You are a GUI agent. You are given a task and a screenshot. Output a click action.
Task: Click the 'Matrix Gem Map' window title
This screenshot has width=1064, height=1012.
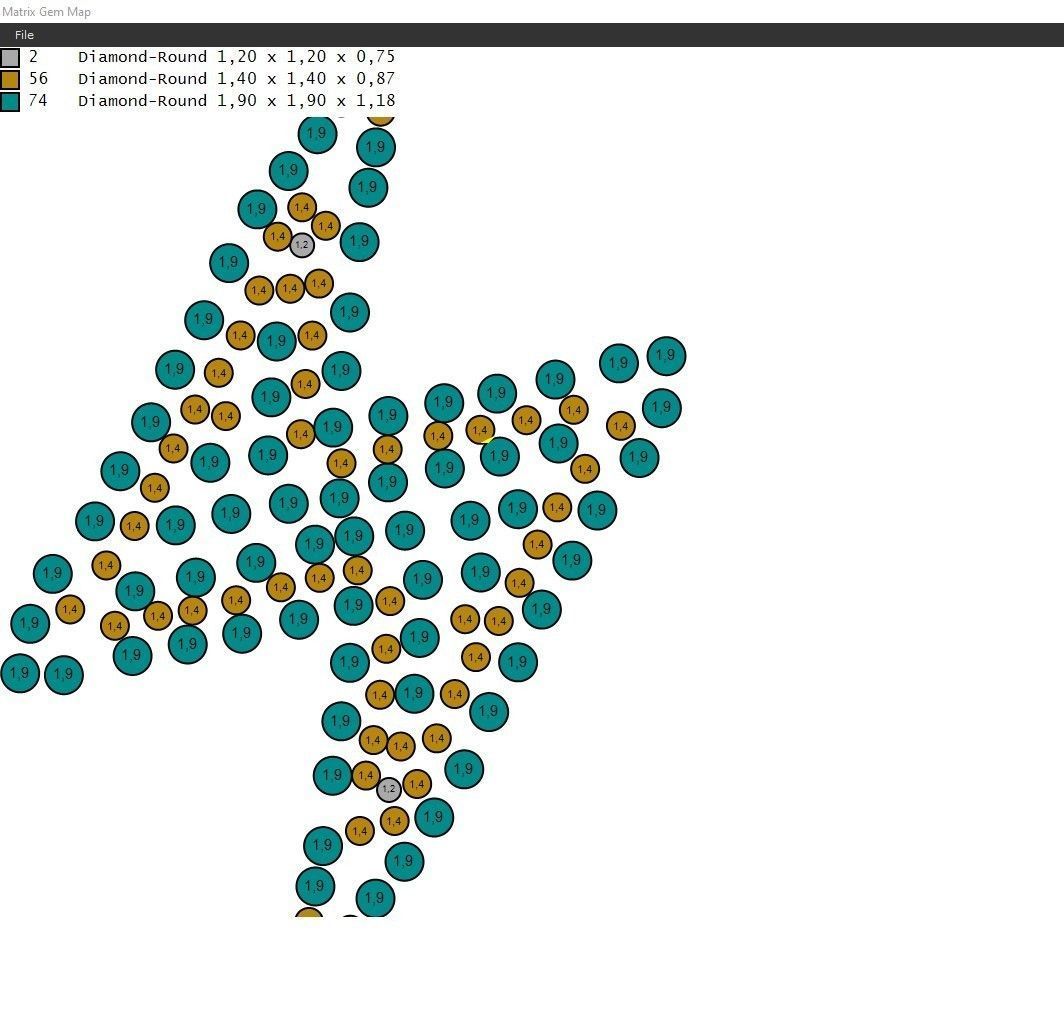tap(46, 12)
